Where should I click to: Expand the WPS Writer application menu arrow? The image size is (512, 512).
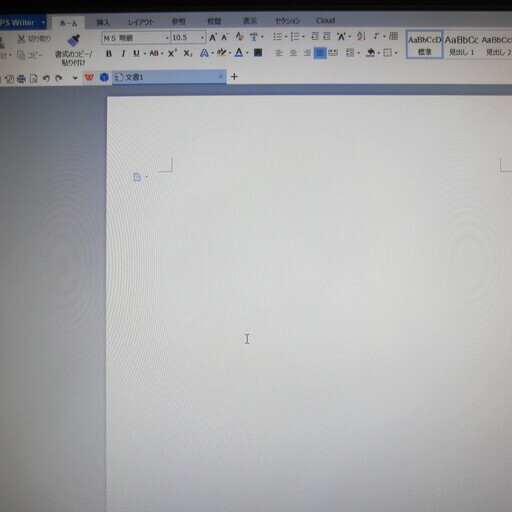coord(43,23)
